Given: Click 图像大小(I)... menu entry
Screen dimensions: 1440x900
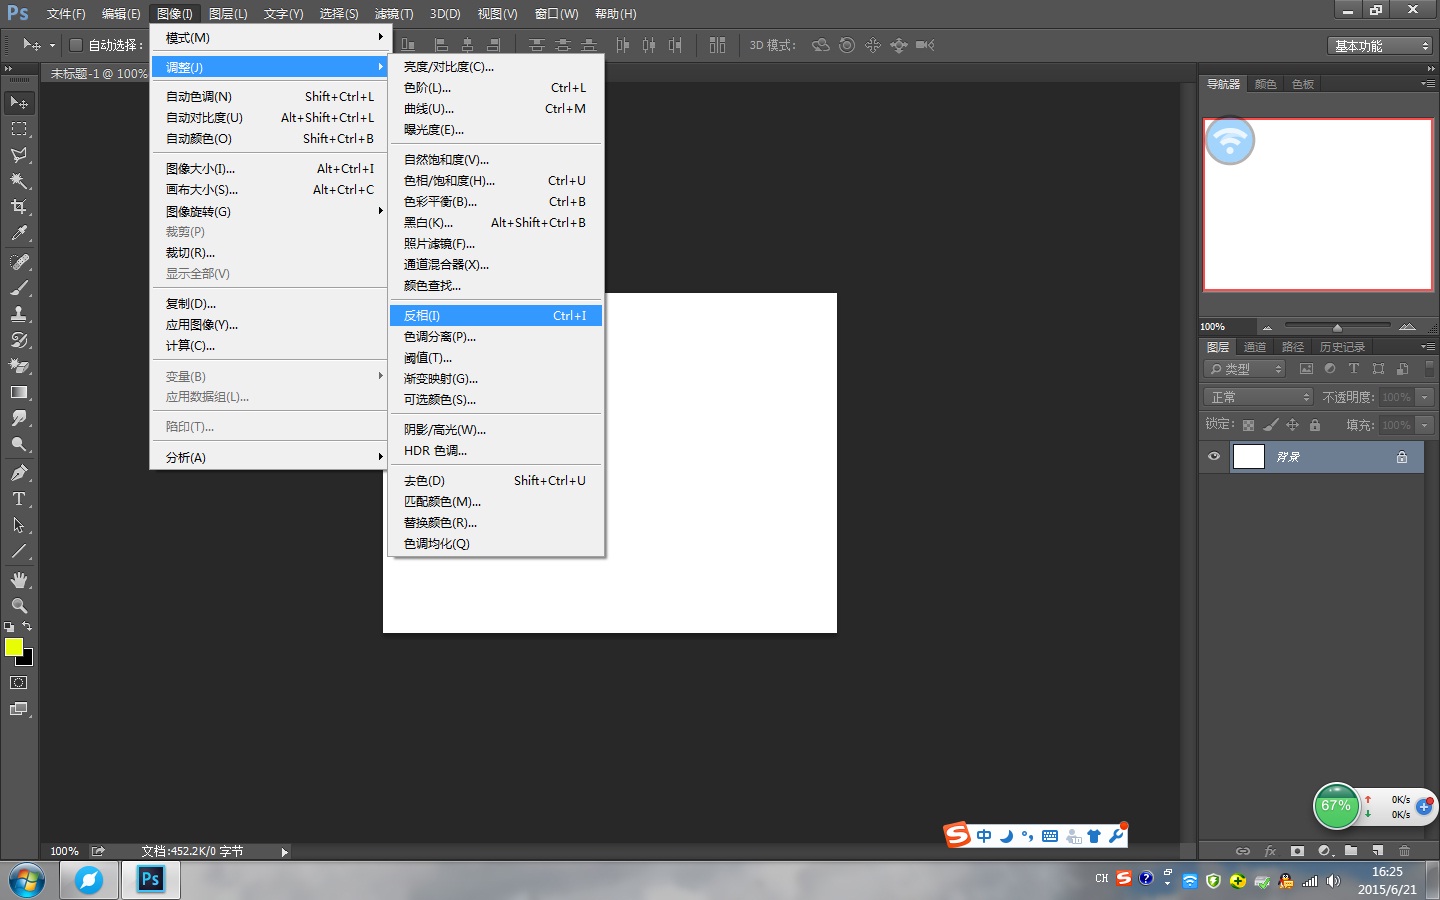Looking at the screenshot, I should click(x=268, y=169).
